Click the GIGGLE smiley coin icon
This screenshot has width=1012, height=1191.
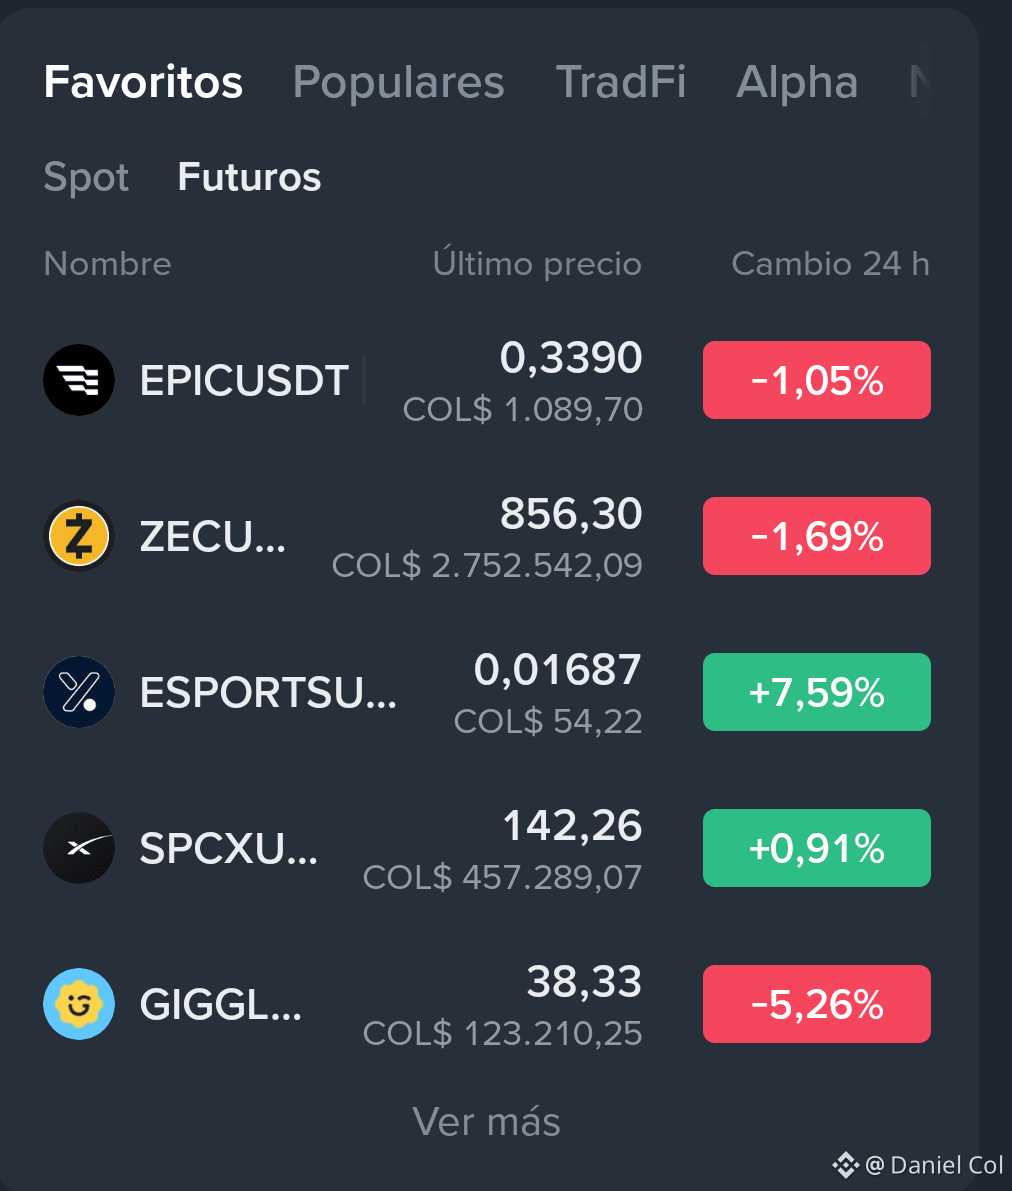tap(79, 1004)
